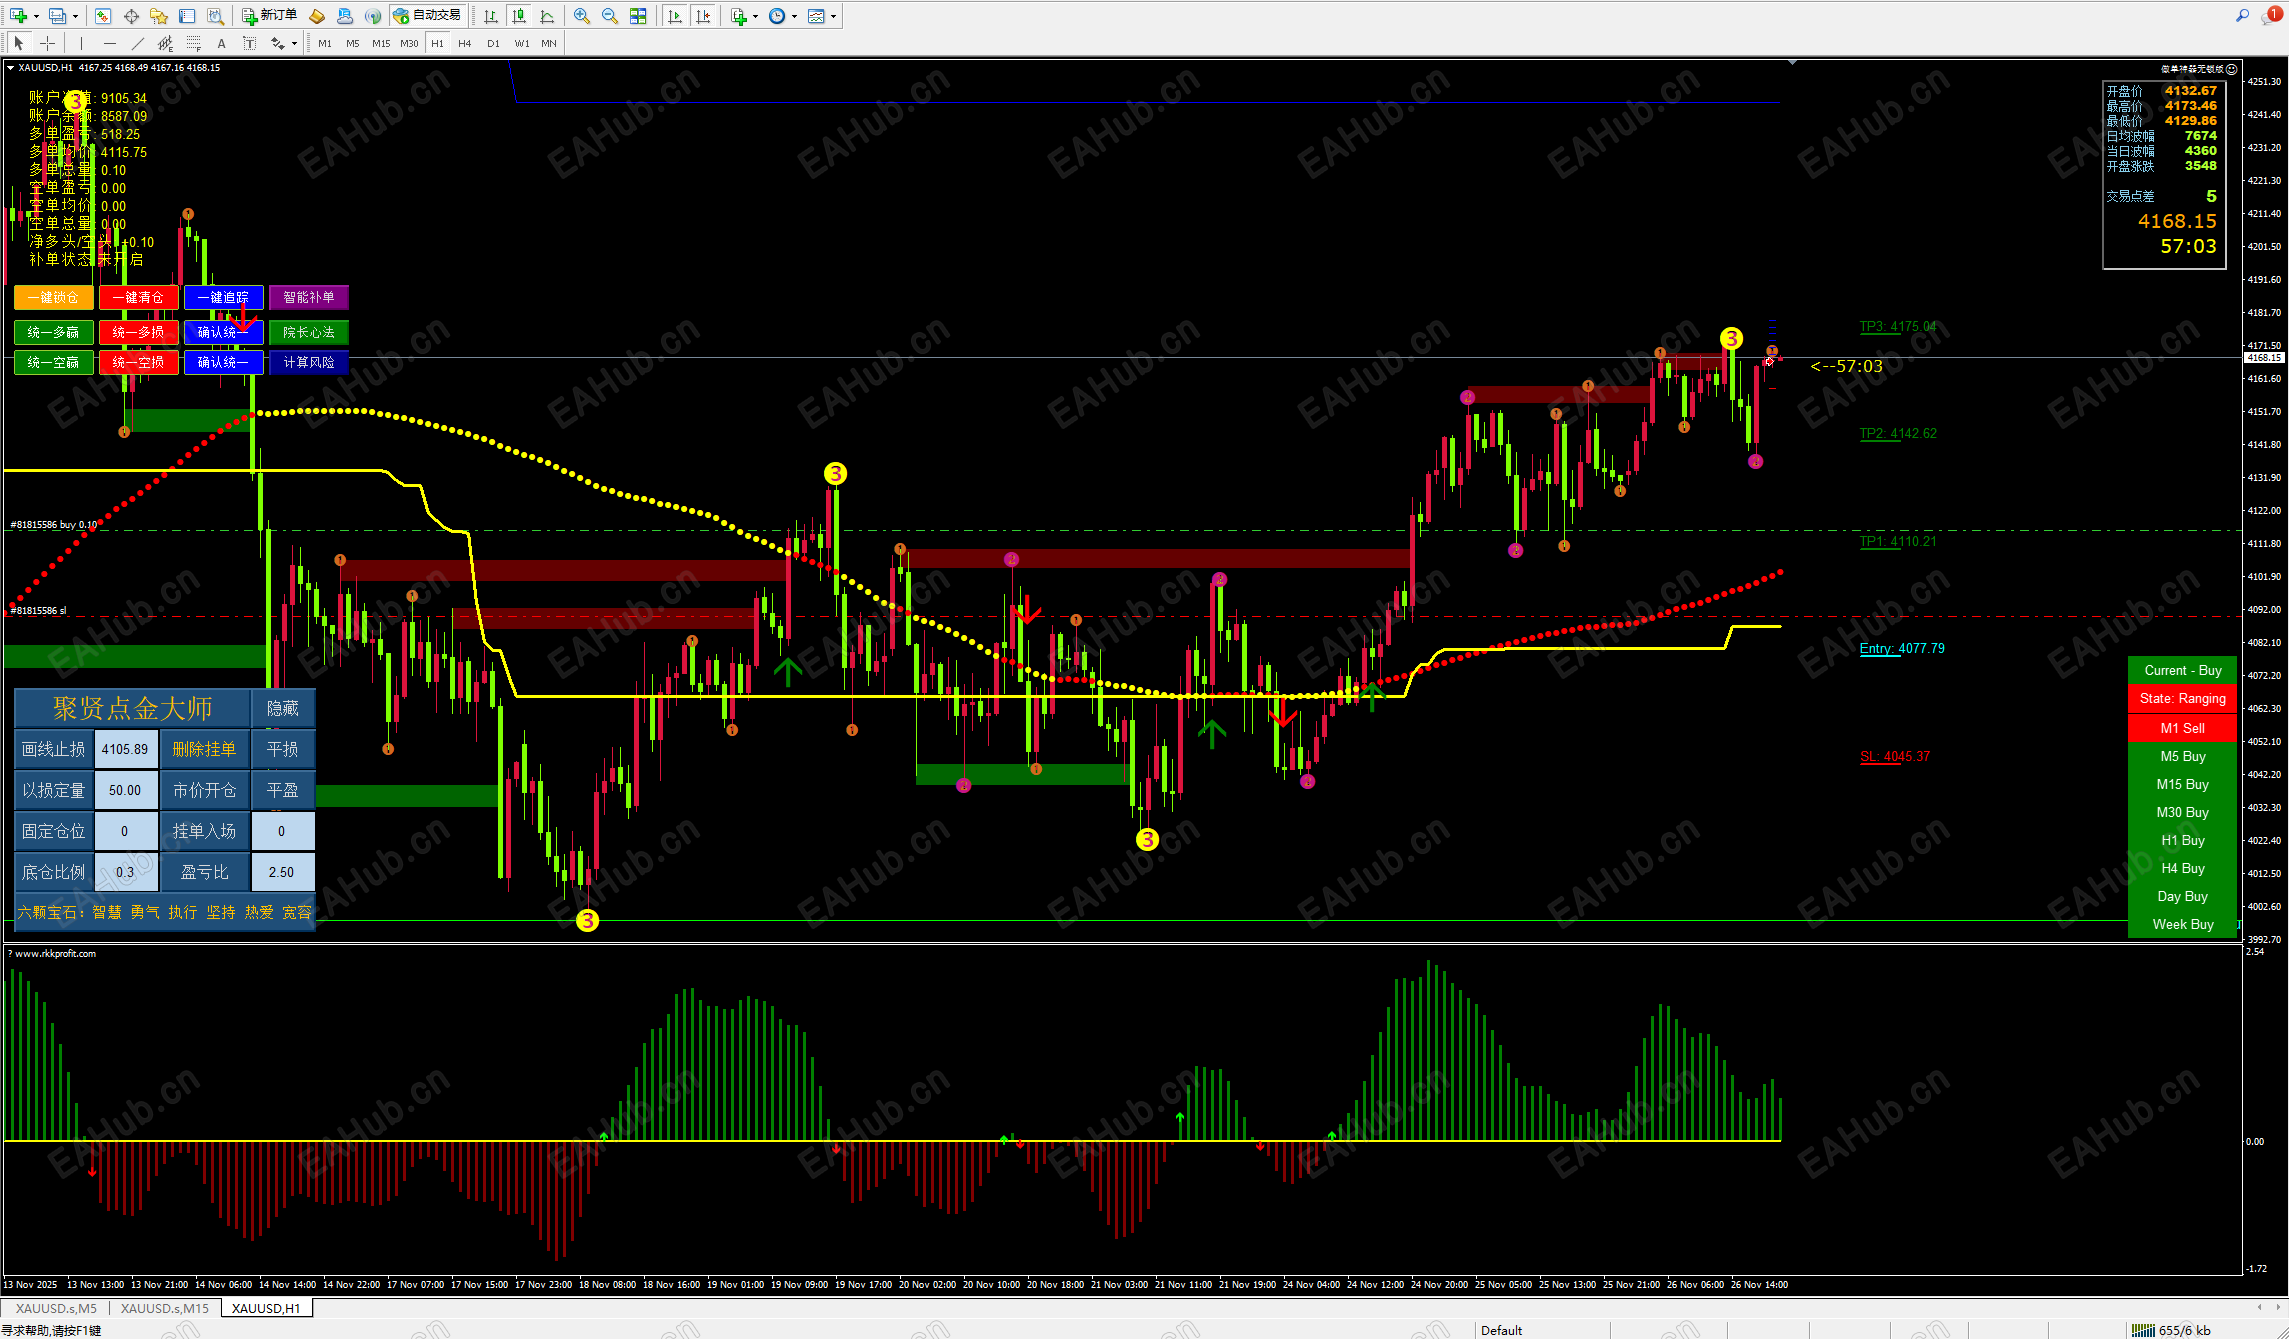Select the horizontal line drawing tool
This screenshot has width=2289, height=1339.
[110, 43]
